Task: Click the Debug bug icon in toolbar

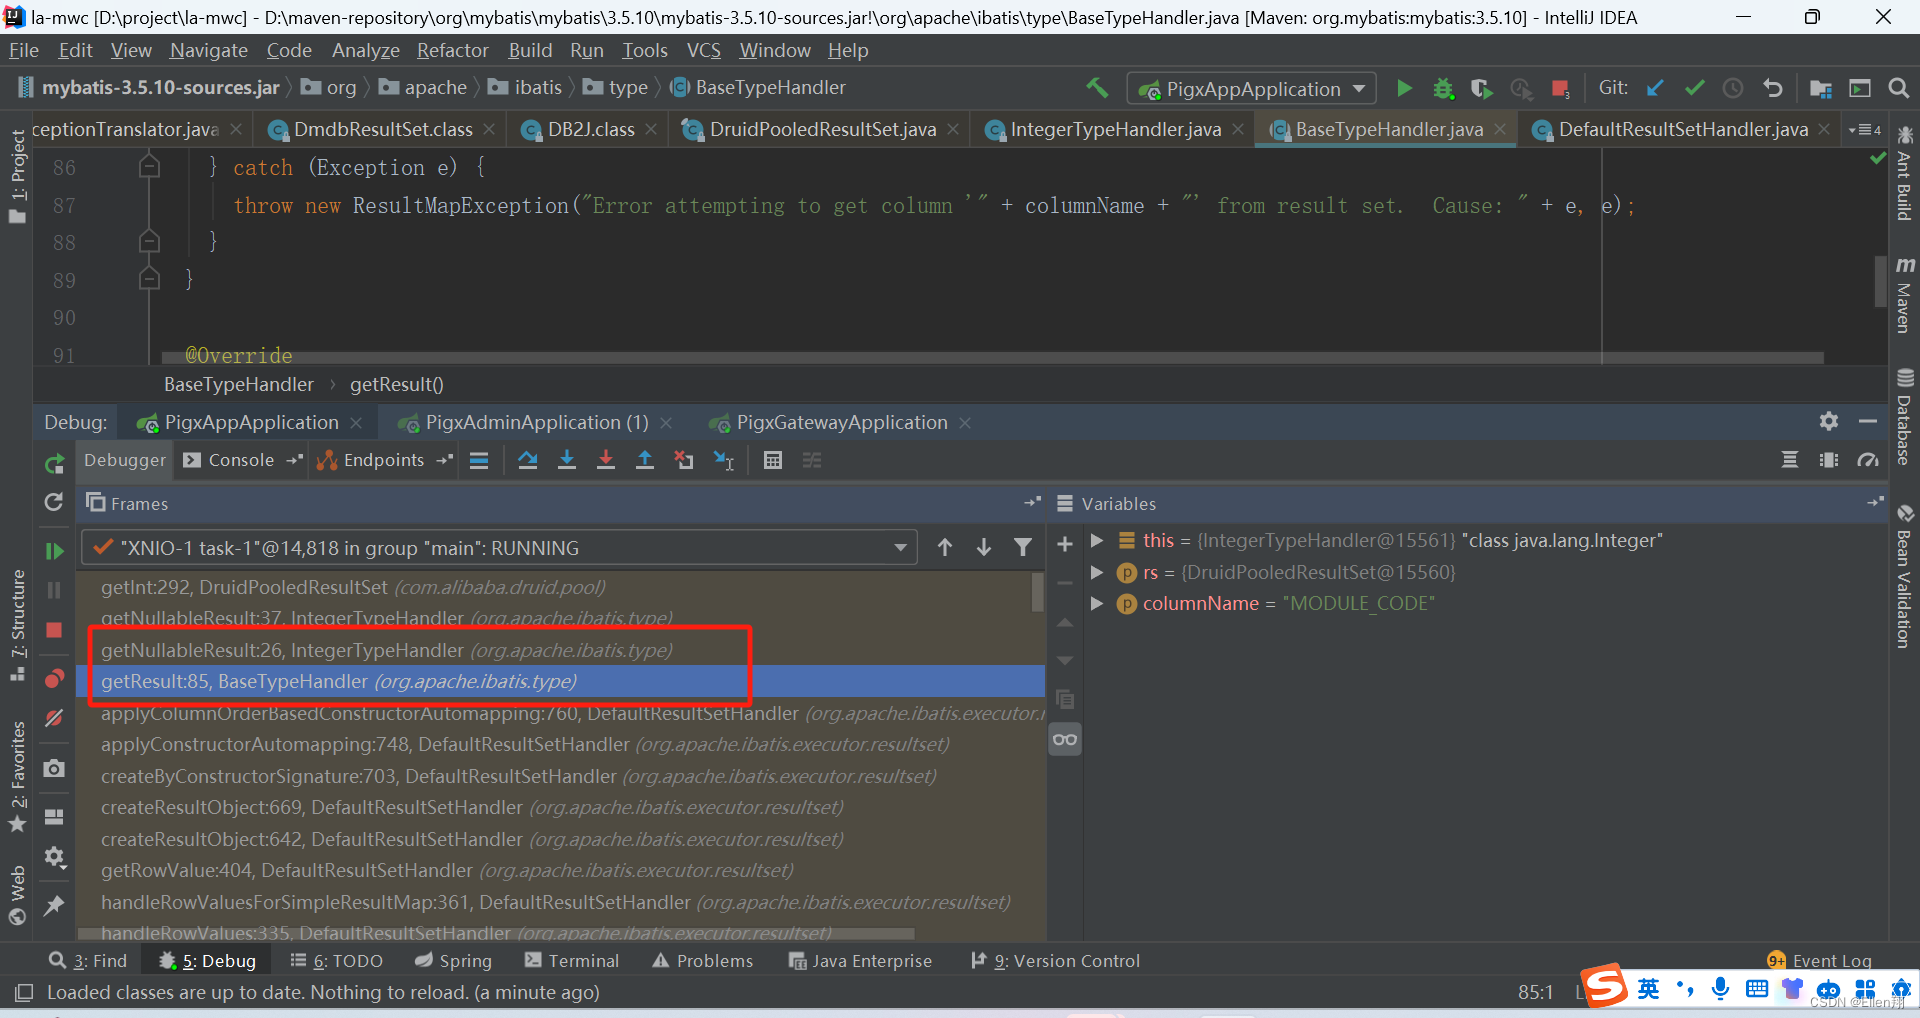Action: click(1443, 88)
